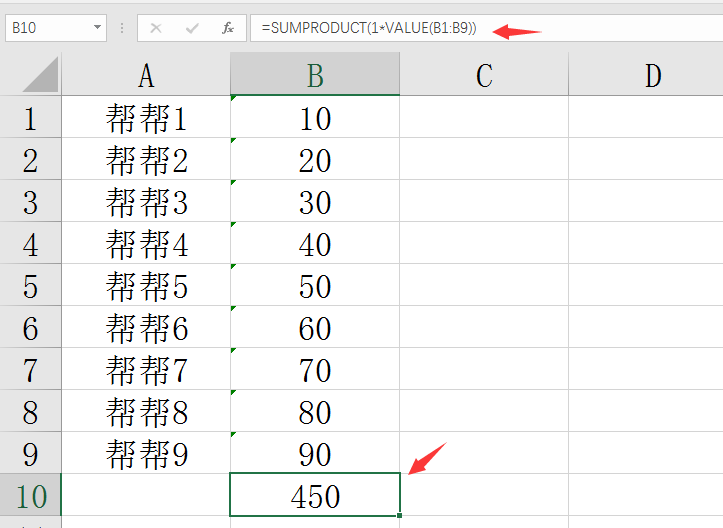Click cell containing 帮帮3
Image resolution: width=723 pixels, height=528 pixels.
(x=146, y=201)
